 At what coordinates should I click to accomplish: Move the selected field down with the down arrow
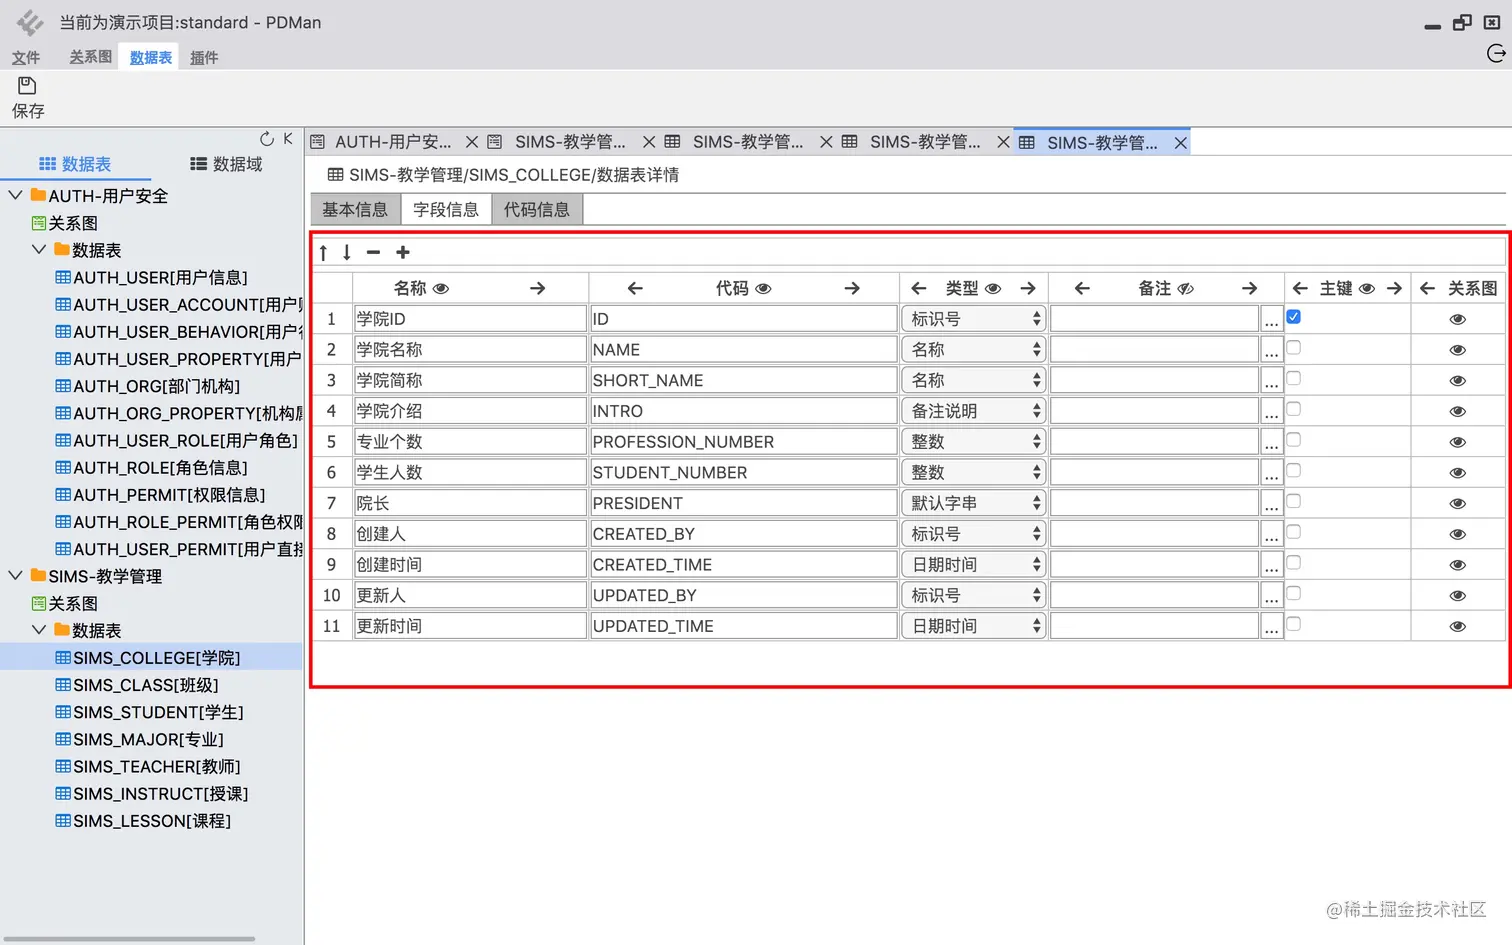tap(347, 253)
